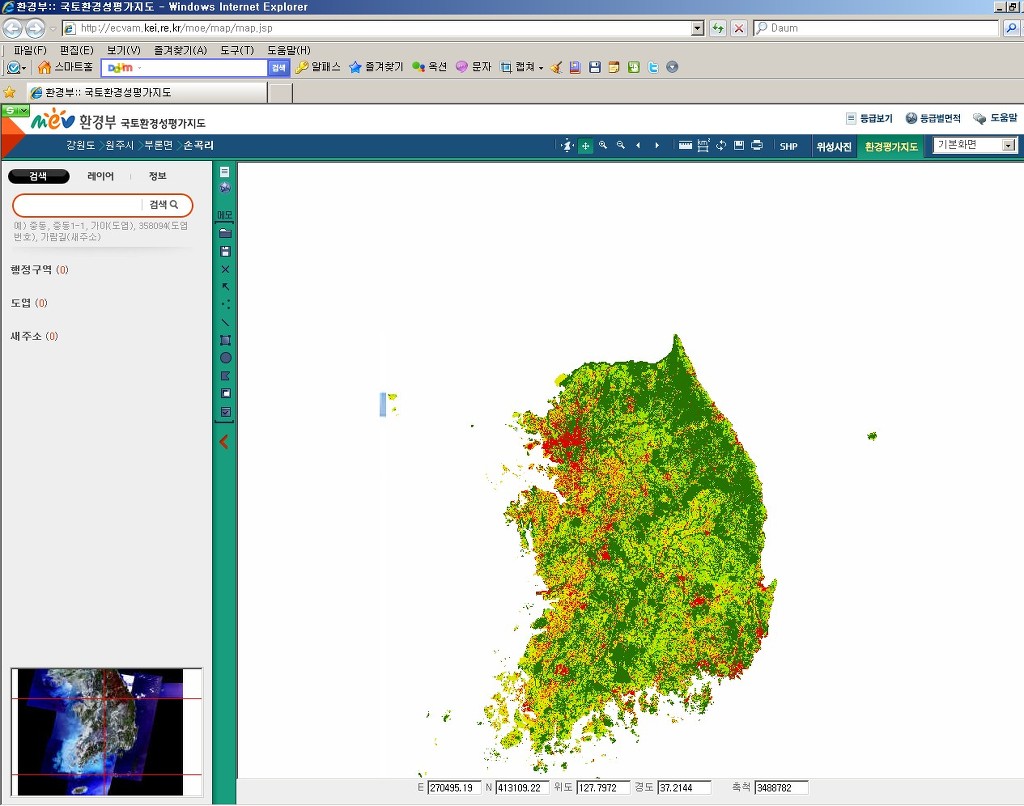Switch to the 레이어 tab

click(x=101, y=176)
